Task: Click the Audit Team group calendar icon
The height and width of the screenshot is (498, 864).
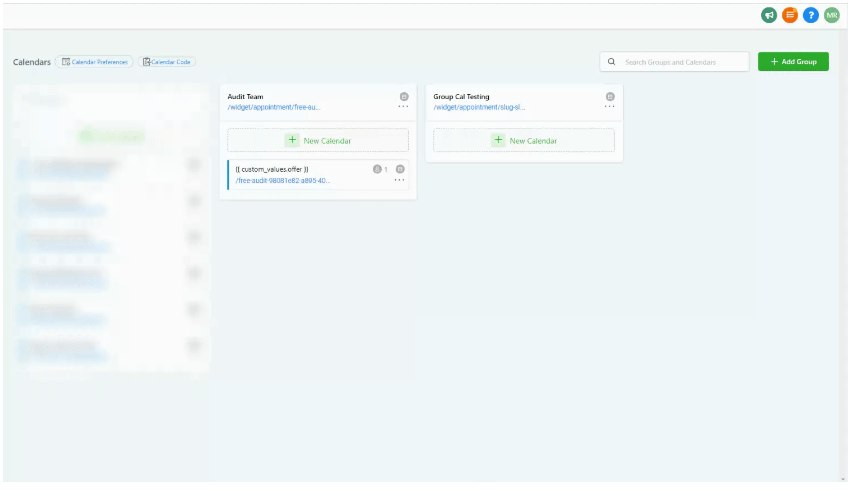Action: (x=404, y=97)
